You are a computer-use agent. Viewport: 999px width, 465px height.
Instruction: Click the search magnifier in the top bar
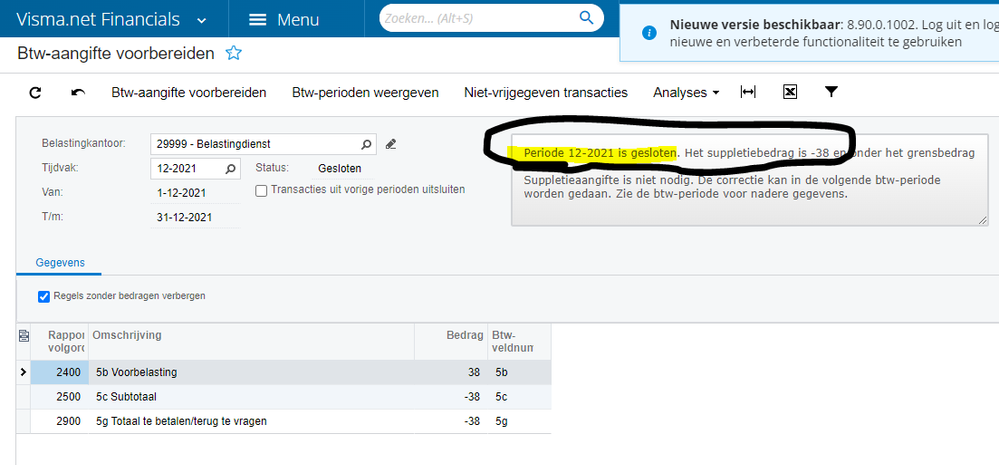(586, 18)
